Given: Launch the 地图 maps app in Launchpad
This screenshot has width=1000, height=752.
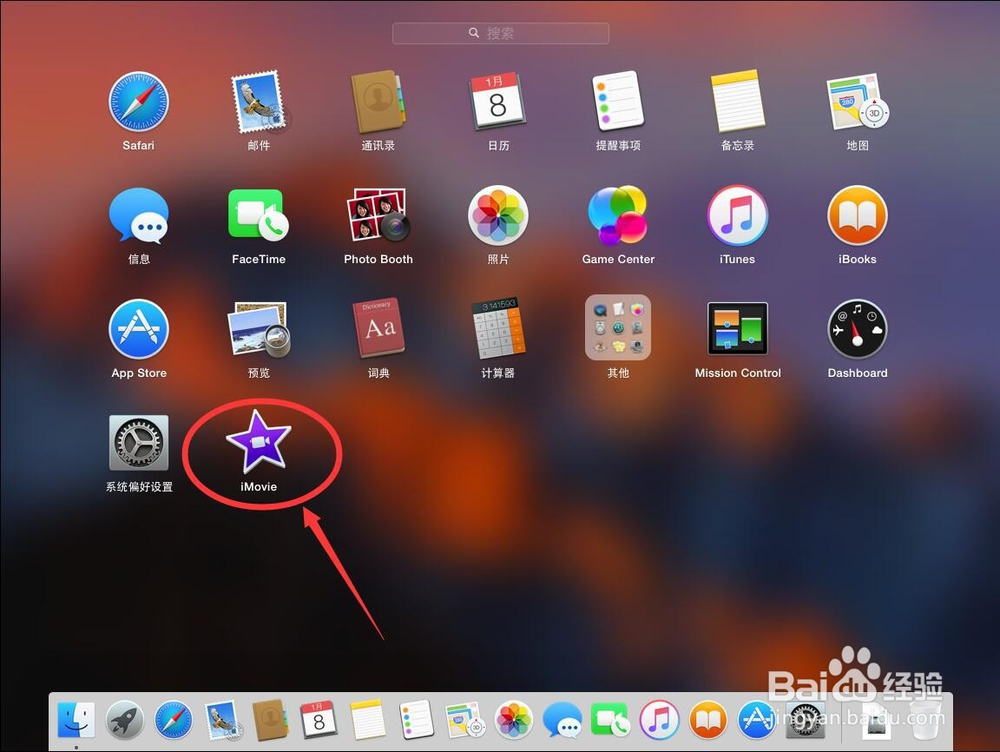Looking at the screenshot, I should tap(857, 102).
